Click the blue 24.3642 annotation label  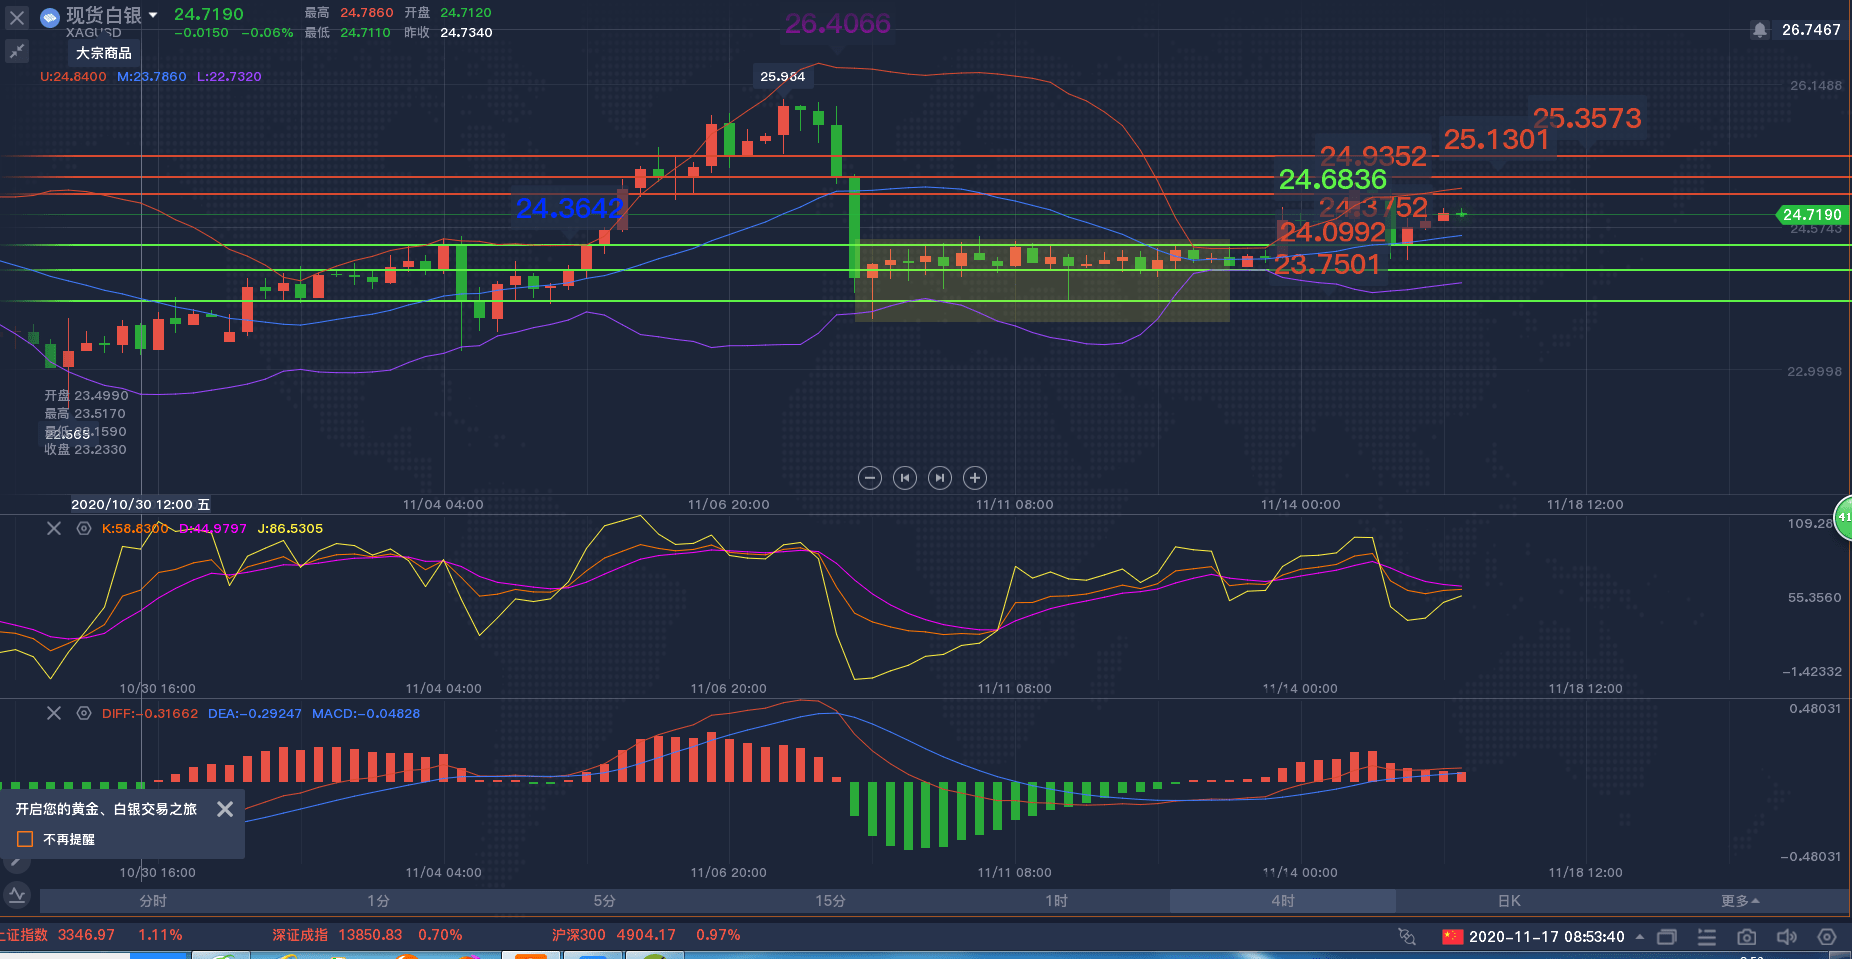point(570,208)
